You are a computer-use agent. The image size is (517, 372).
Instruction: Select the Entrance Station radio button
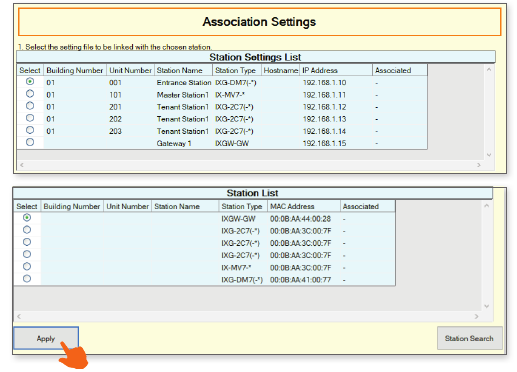coord(30,81)
